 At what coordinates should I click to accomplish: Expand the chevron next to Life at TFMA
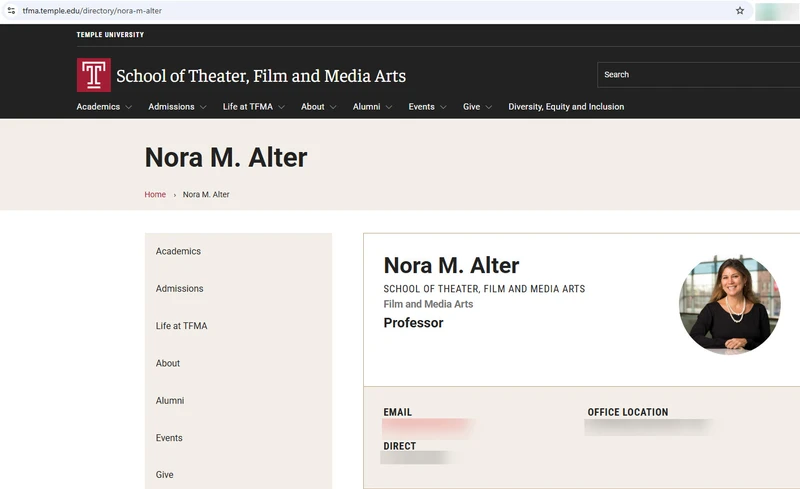pyautogui.click(x=281, y=107)
